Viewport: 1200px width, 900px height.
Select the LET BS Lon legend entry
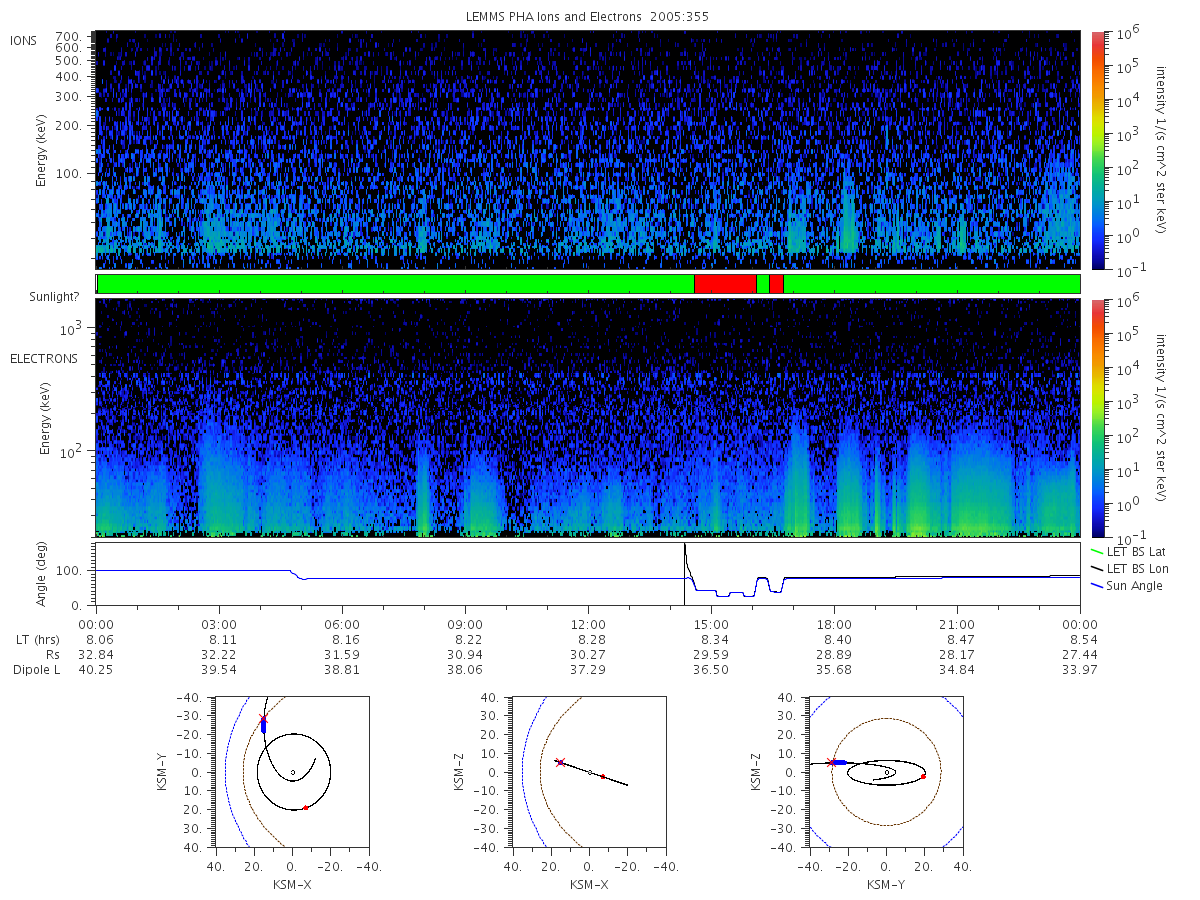1129,568
